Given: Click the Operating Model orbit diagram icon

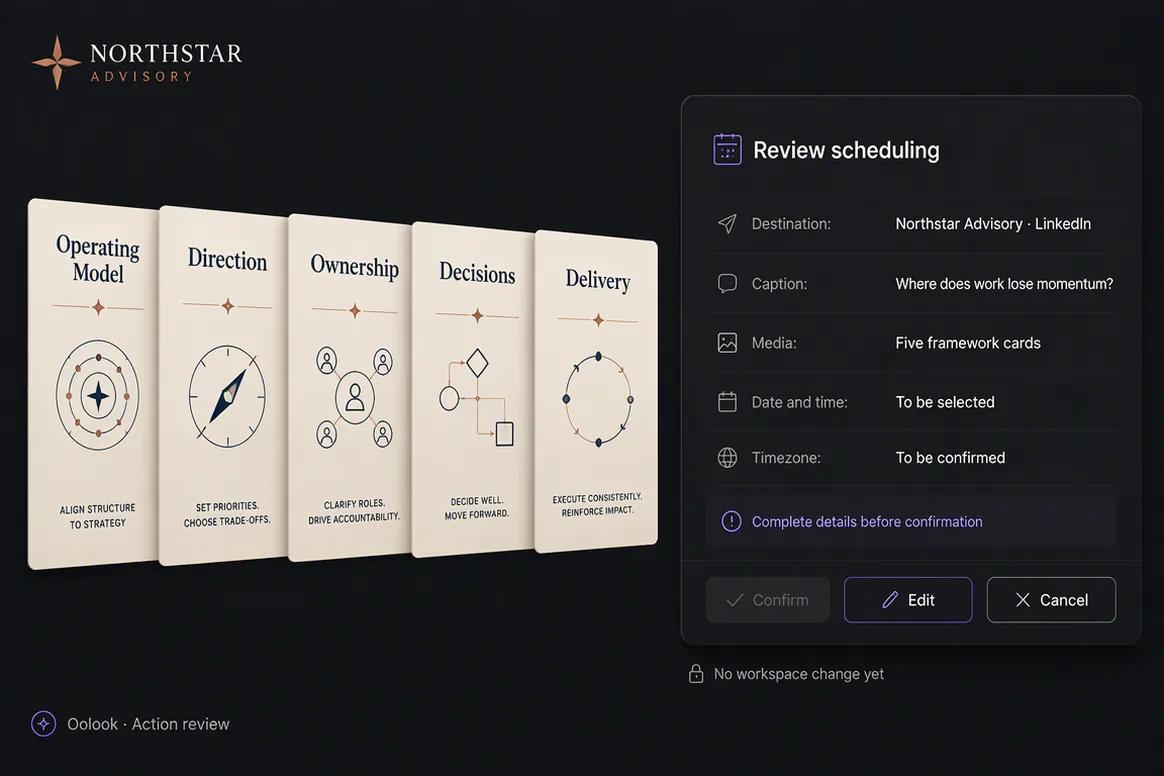Looking at the screenshot, I should click(97, 395).
